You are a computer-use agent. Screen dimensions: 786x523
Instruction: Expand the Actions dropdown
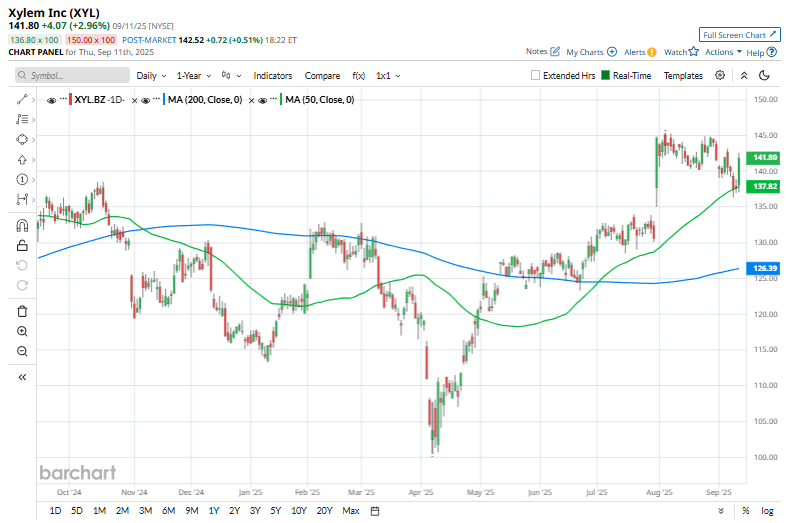(723, 52)
